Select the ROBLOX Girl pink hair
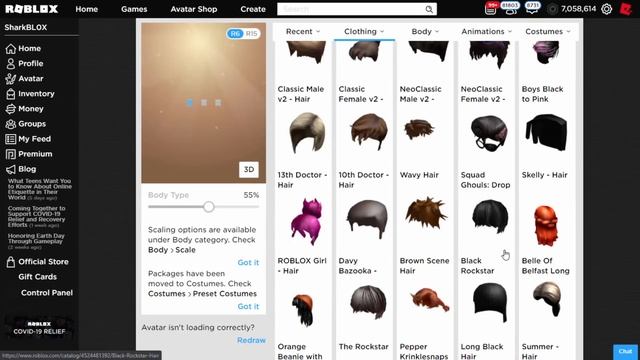Screen dimensions: 640x360 pos(306,222)
